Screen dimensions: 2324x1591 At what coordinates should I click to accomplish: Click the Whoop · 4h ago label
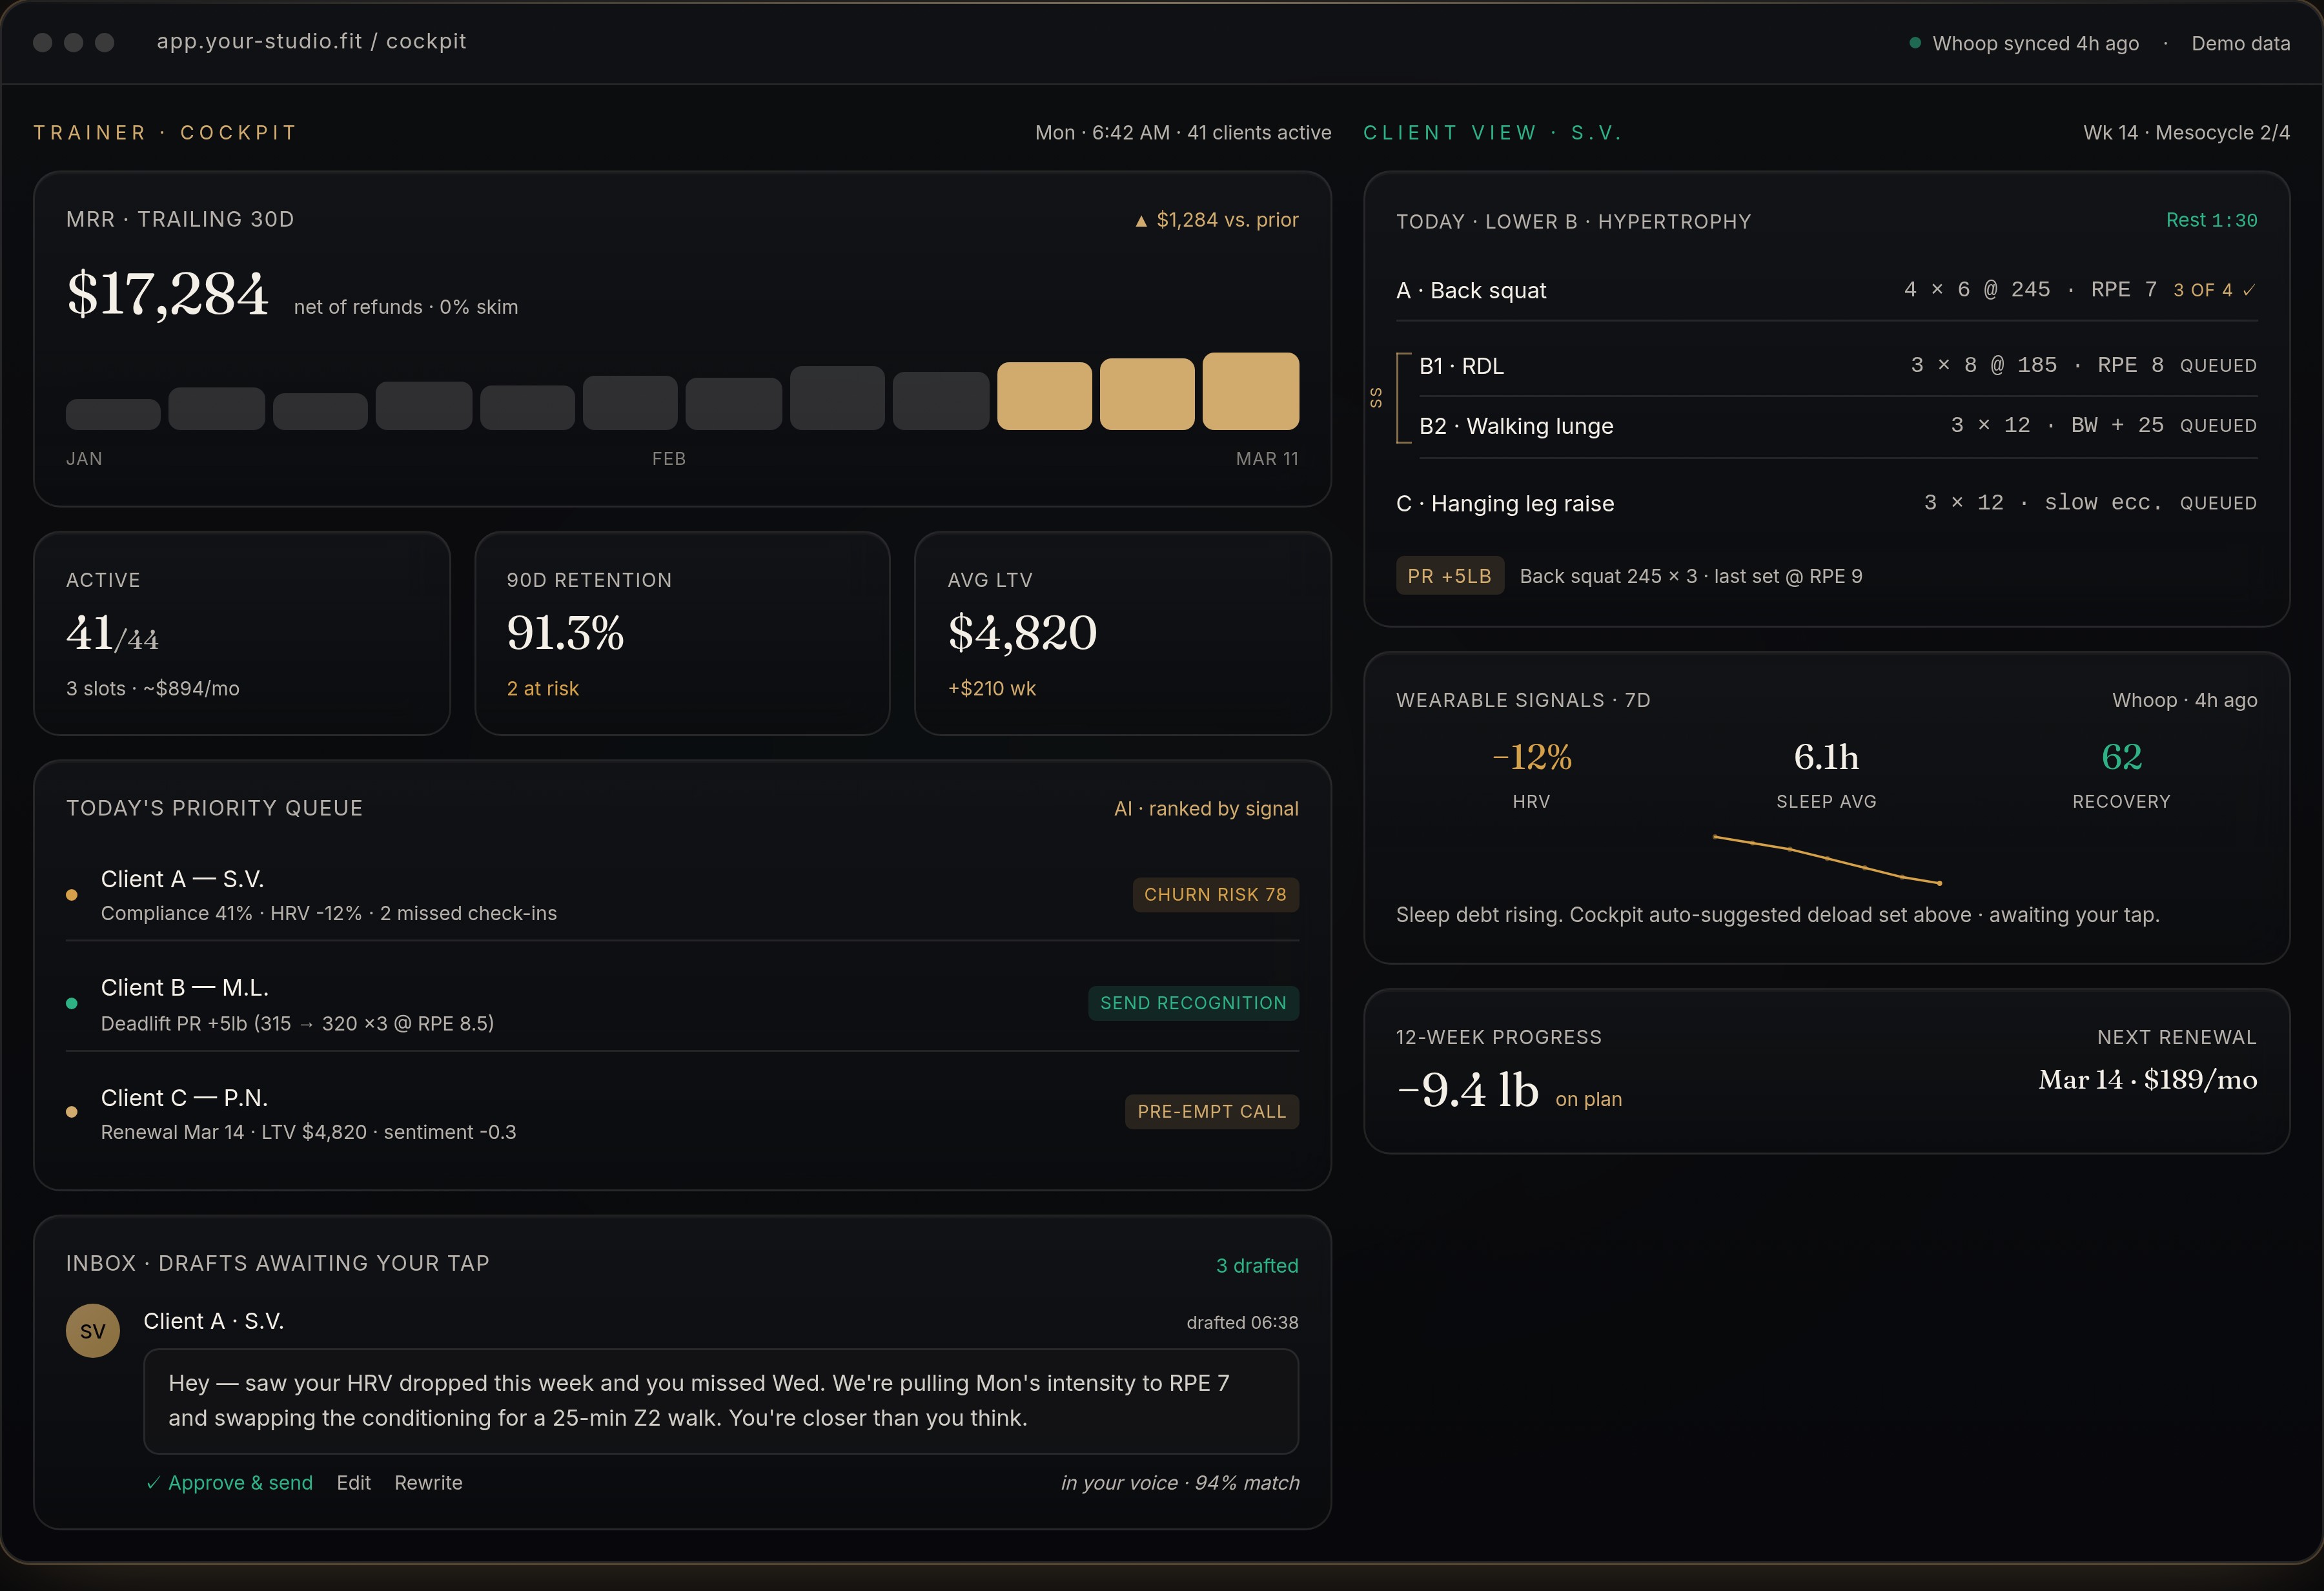(2184, 700)
